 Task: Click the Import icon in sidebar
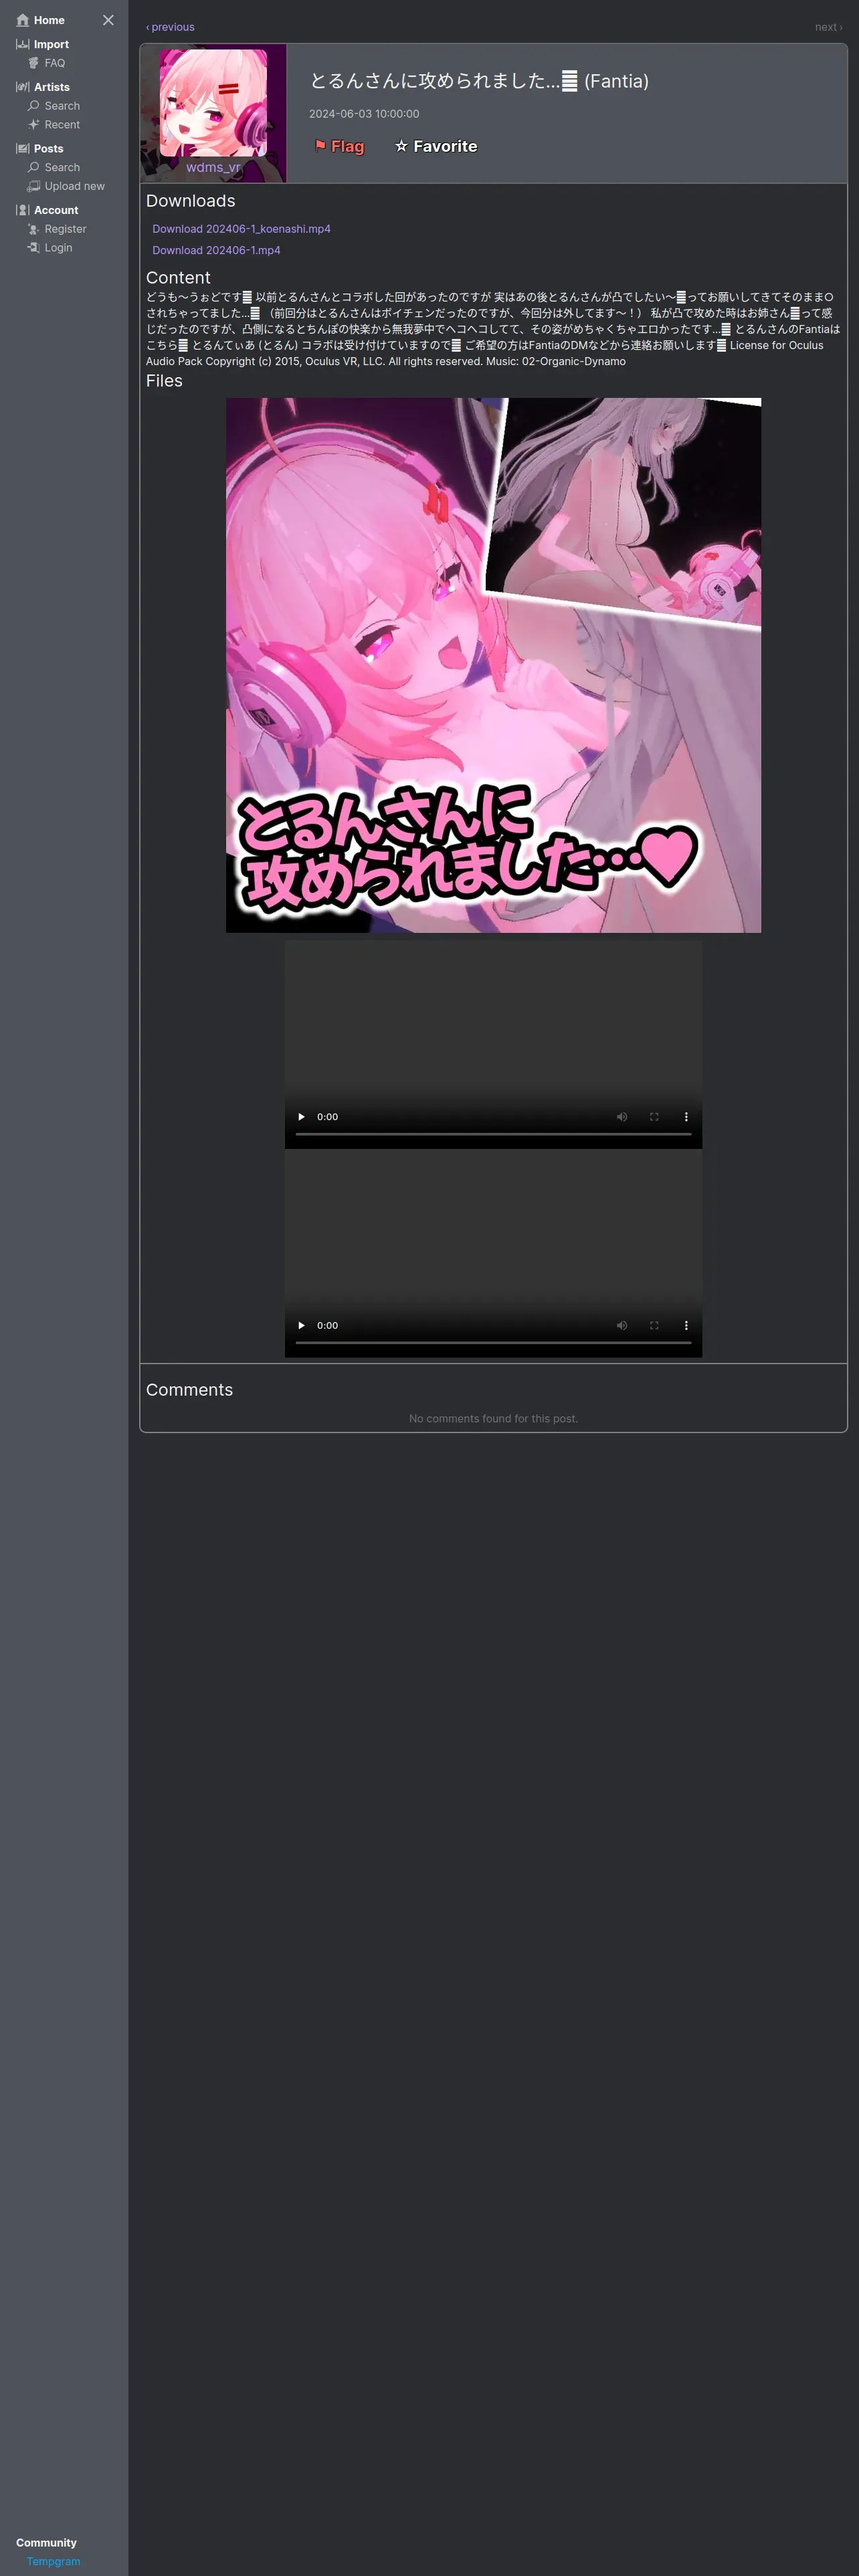(23, 44)
